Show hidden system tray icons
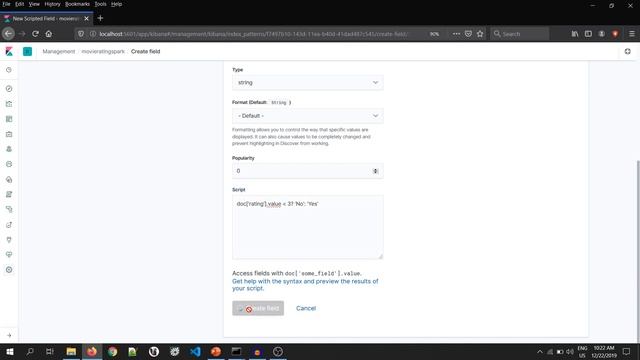Screen dimensions: 640x360 coord(540,351)
